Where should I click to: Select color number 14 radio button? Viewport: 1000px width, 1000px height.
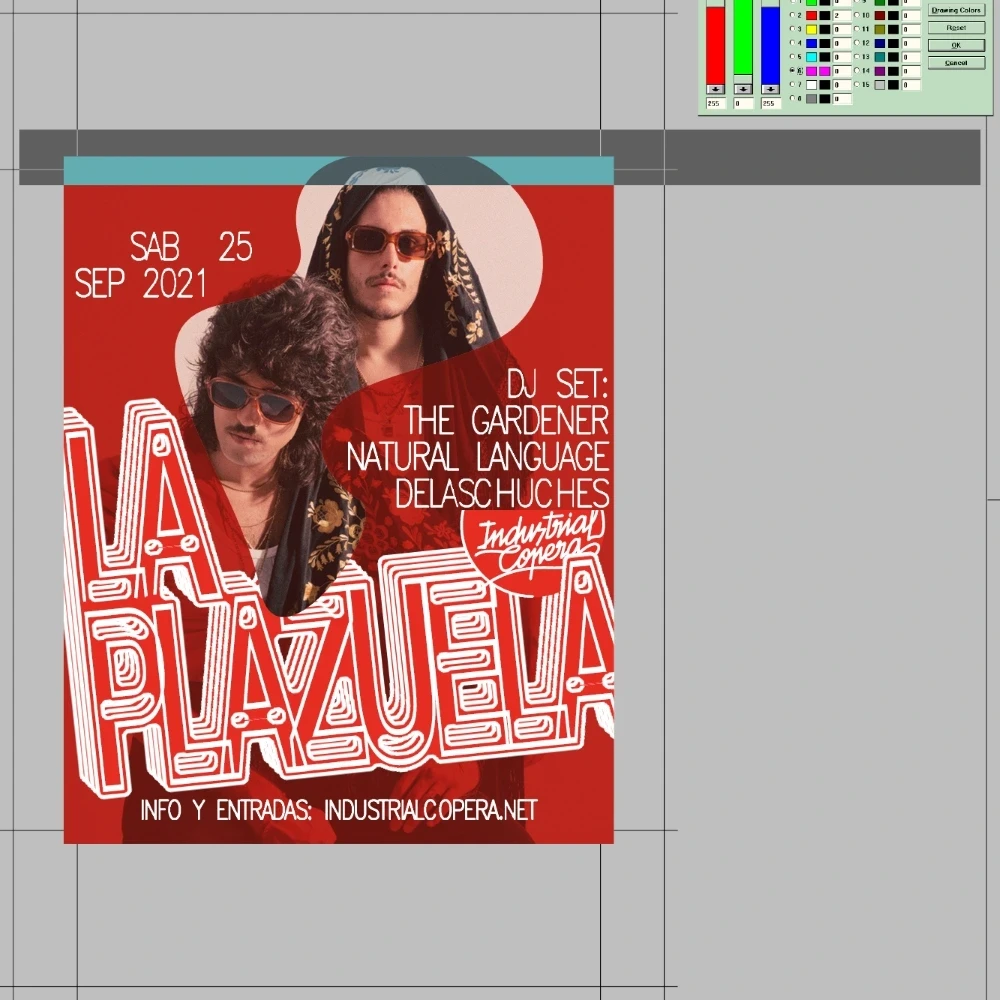(857, 70)
